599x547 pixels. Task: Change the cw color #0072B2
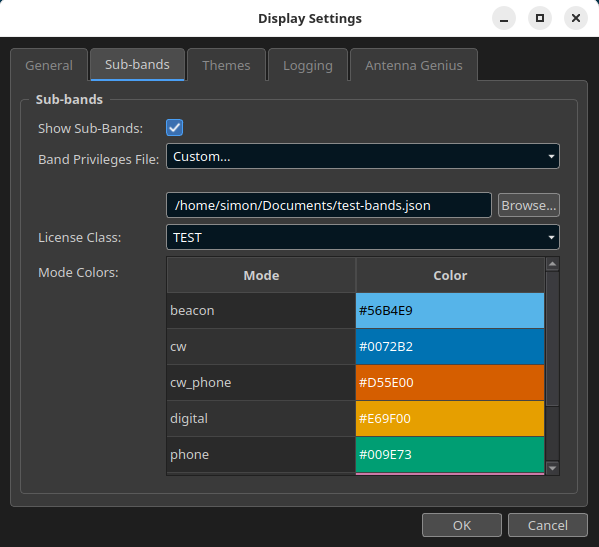click(x=450, y=346)
